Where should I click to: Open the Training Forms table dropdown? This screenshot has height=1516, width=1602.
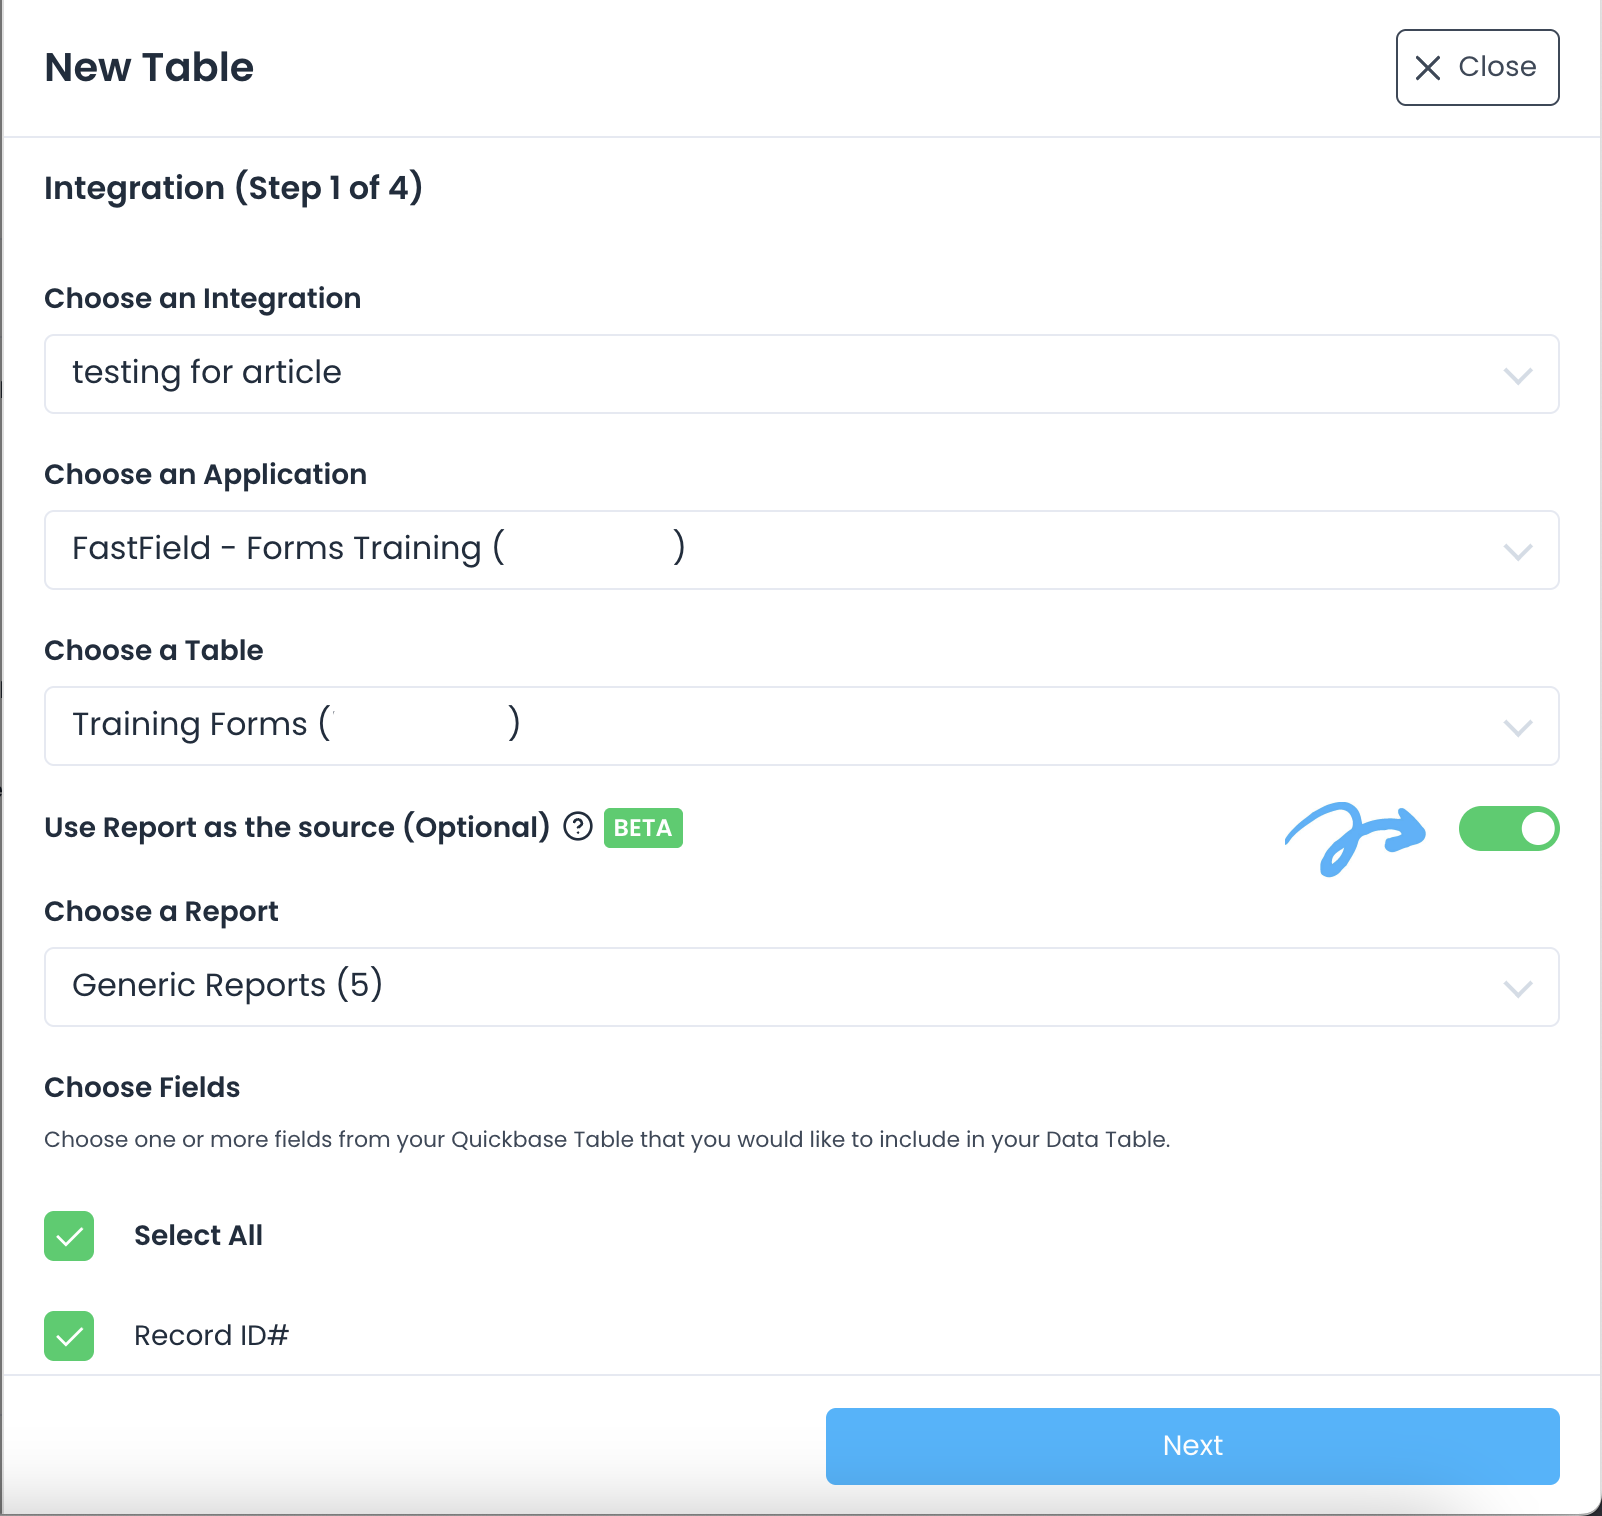pos(800,726)
